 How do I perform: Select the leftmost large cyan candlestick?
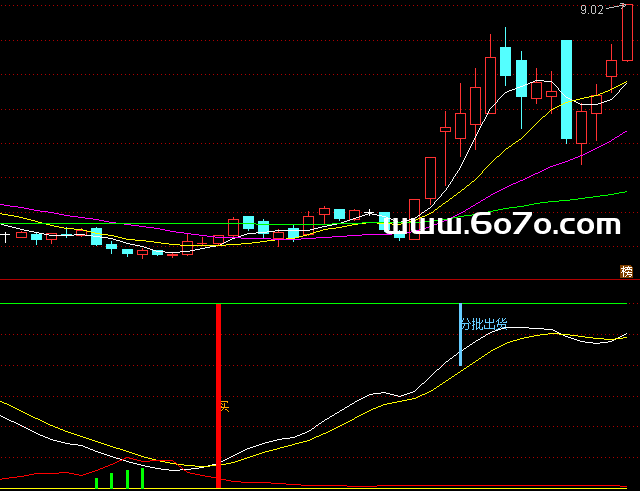[96, 236]
